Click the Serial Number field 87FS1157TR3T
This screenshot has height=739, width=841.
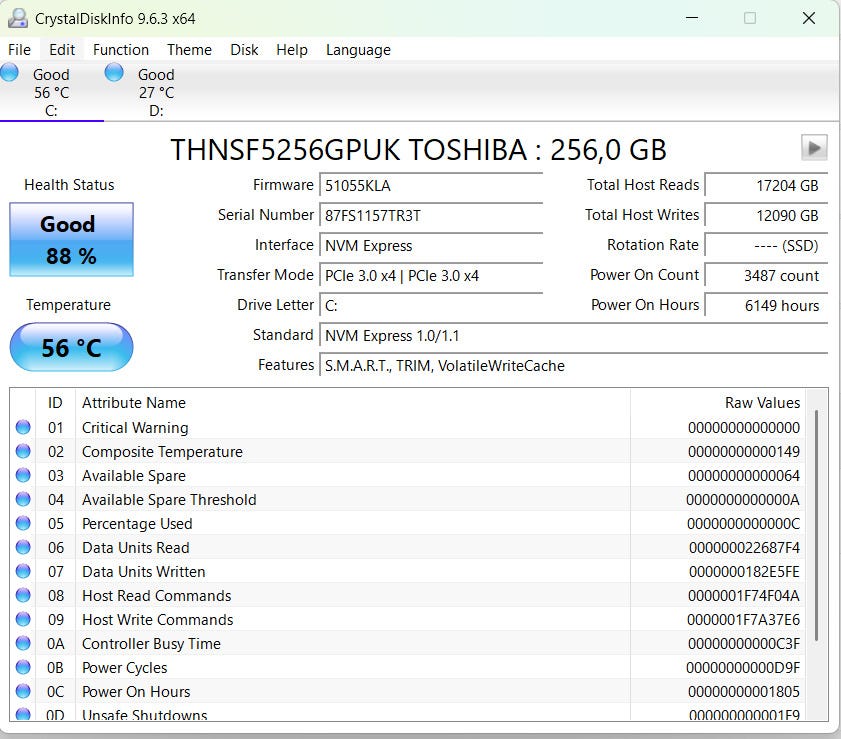(x=431, y=216)
